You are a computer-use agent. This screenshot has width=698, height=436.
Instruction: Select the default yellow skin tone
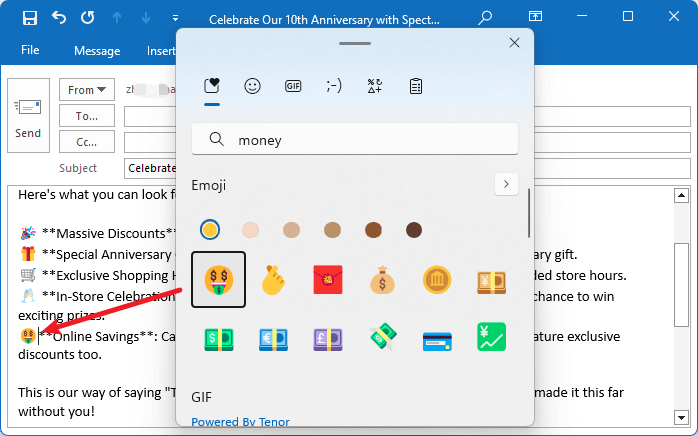(x=210, y=230)
